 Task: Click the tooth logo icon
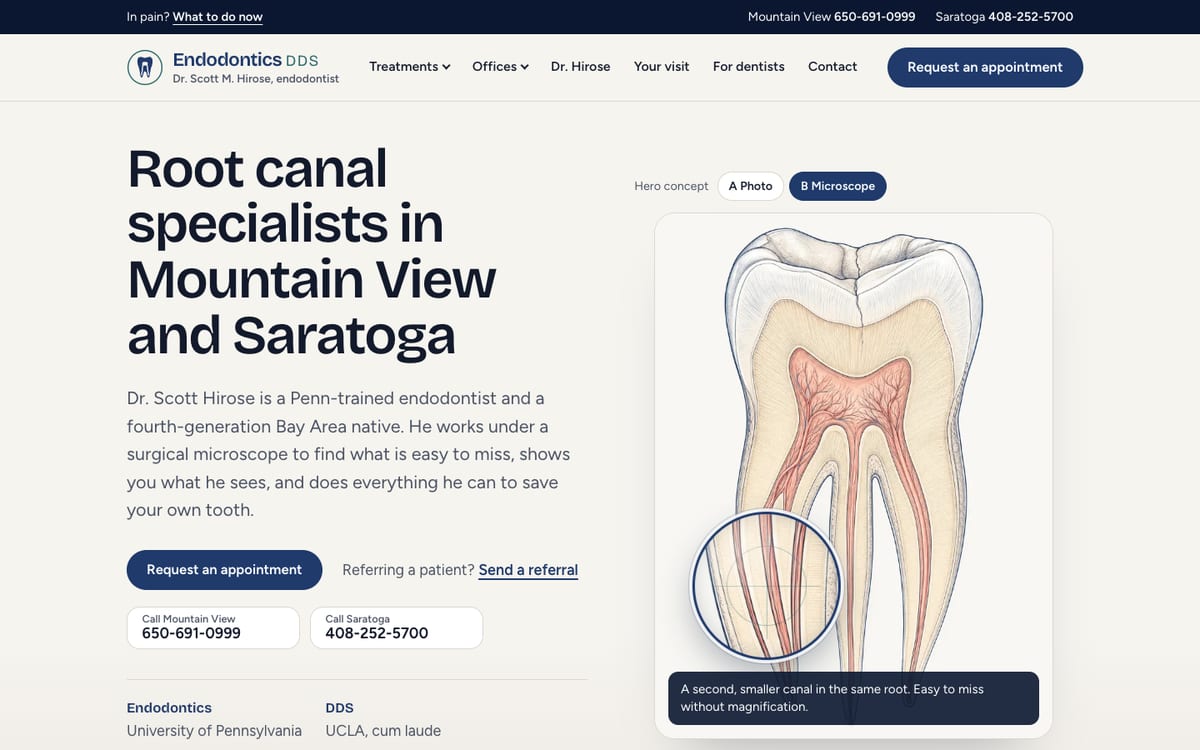145,67
